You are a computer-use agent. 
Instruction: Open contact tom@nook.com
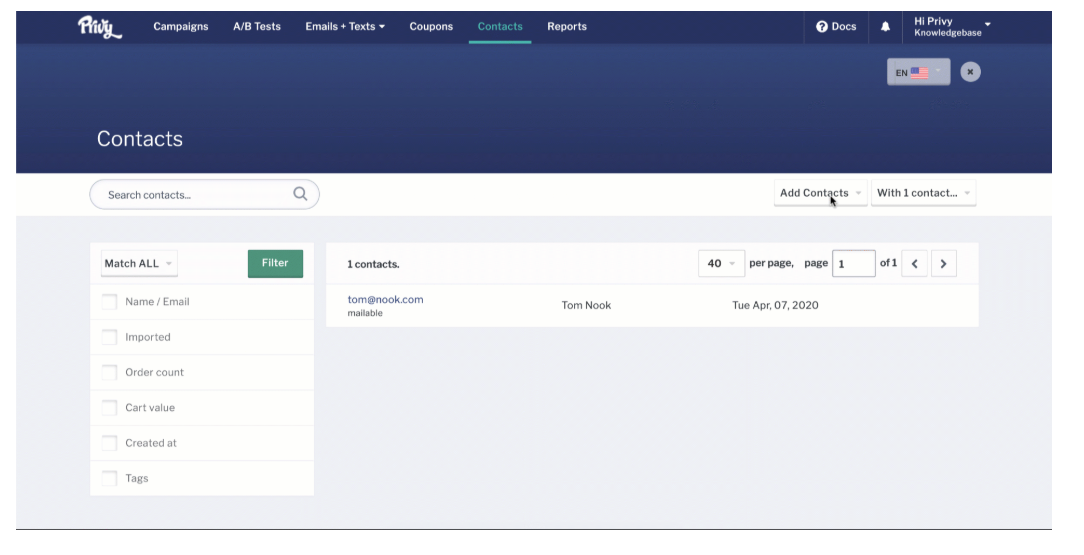click(385, 299)
